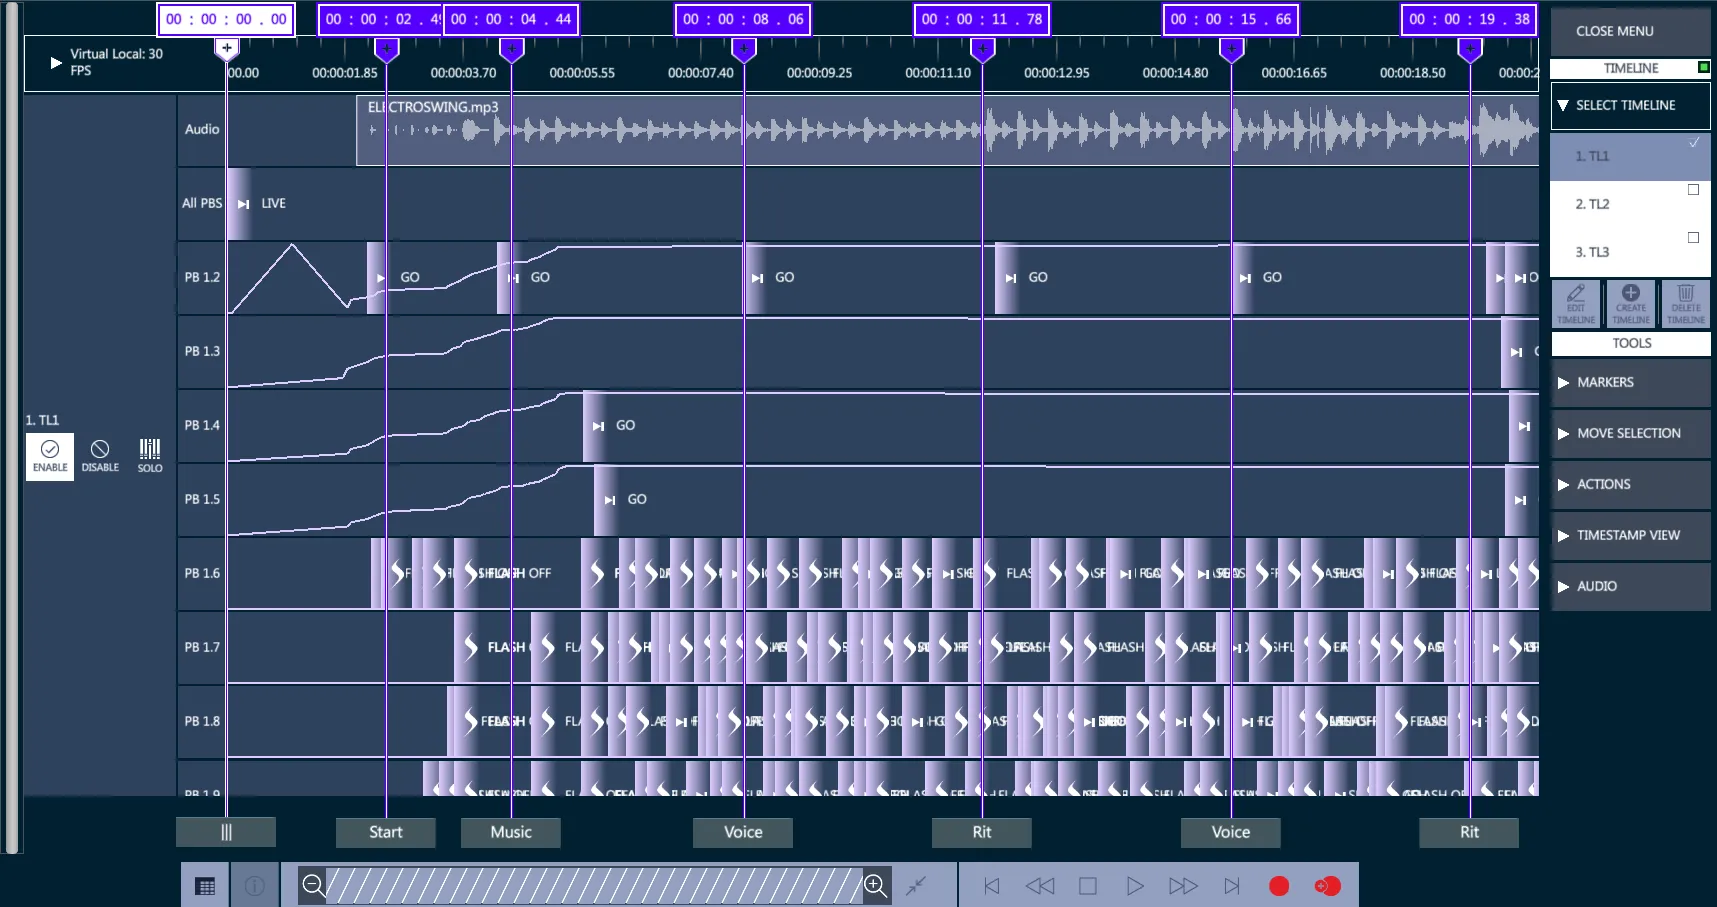1717x907 pixels.
Task: Zoom in with the plus magnifier
Action: click(875, 885)
